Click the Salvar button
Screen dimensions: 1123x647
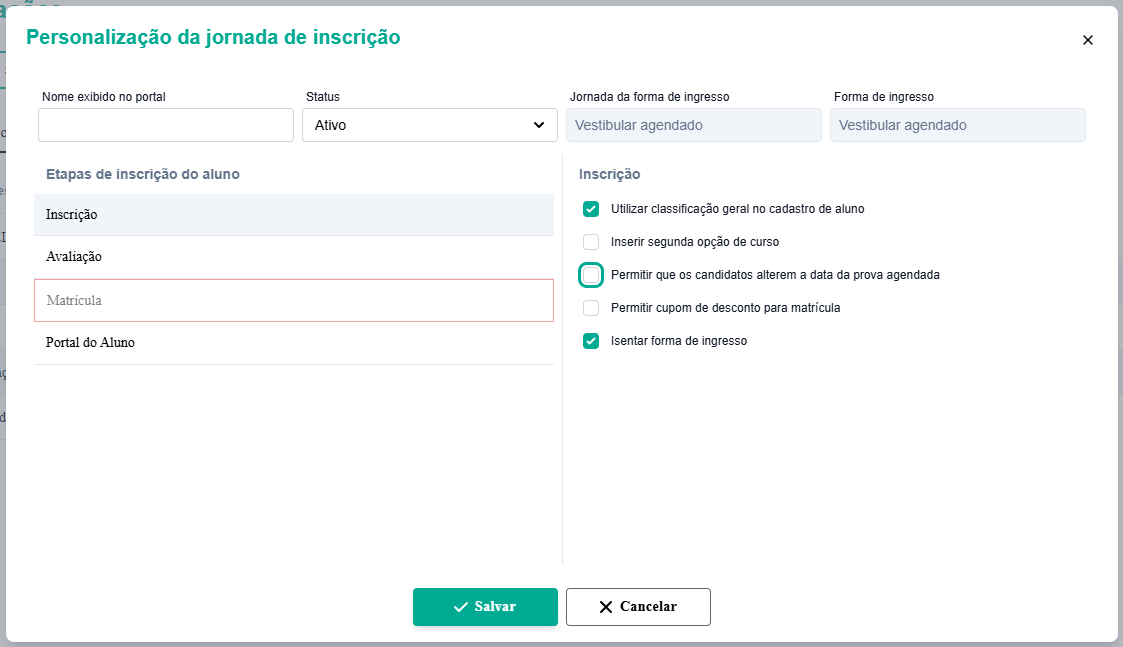[x=485, y=607]
